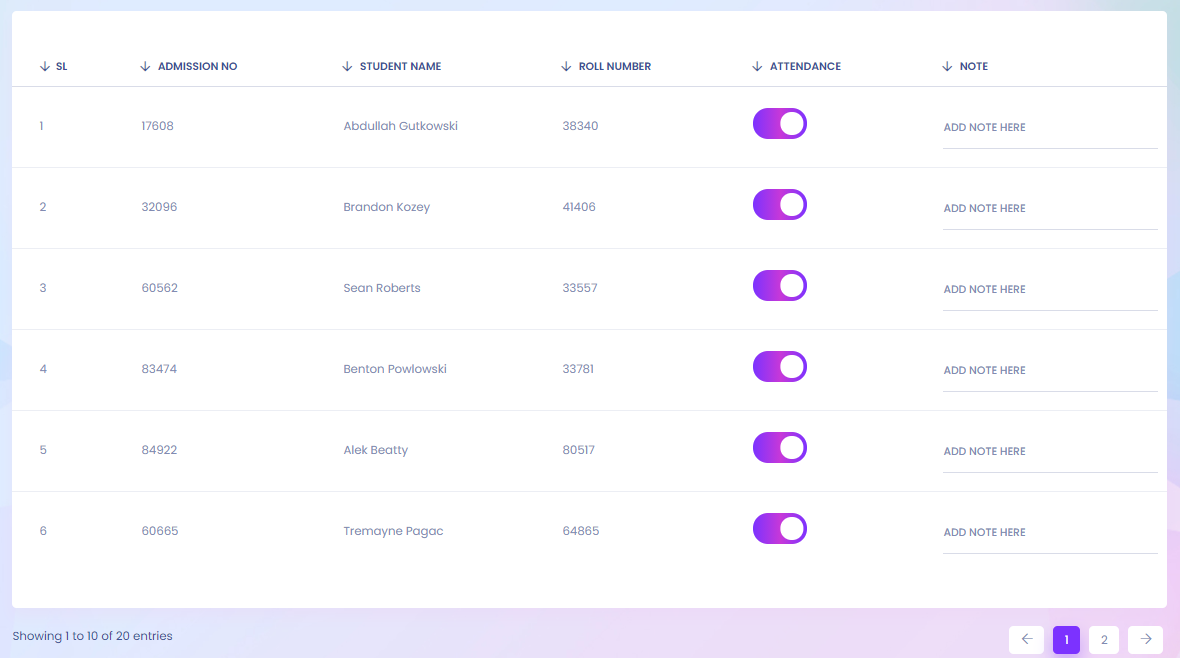Image resolution: width=1180 pixels, height=658 pixels.
Task: Select page 1 pagination button
Action: coord(1066,640)
